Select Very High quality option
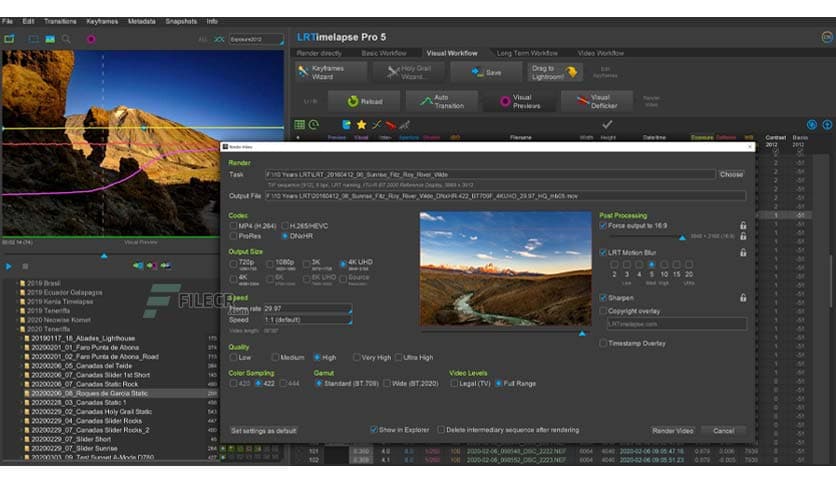Image resolution: width=836 pixels, height=484 pixels. pos(356,357)
